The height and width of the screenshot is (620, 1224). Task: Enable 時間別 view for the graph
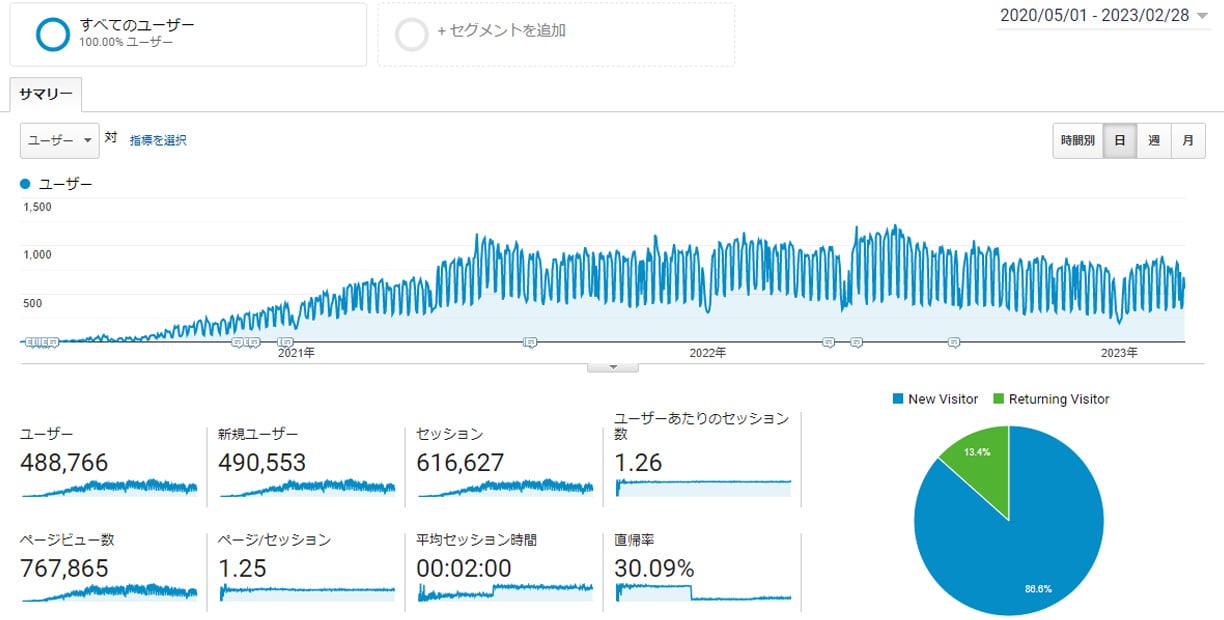click(1077, 140)
